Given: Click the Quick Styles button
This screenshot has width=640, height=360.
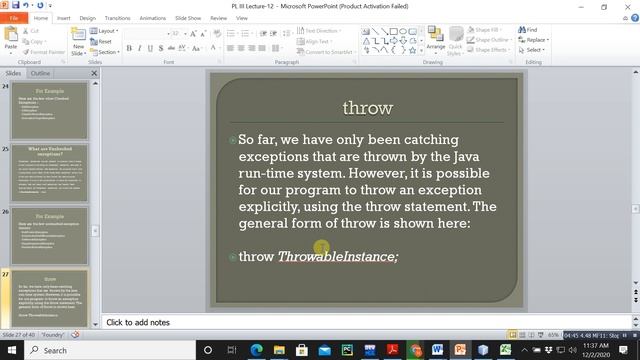Looking at the screenshot, I should (455, 41).
